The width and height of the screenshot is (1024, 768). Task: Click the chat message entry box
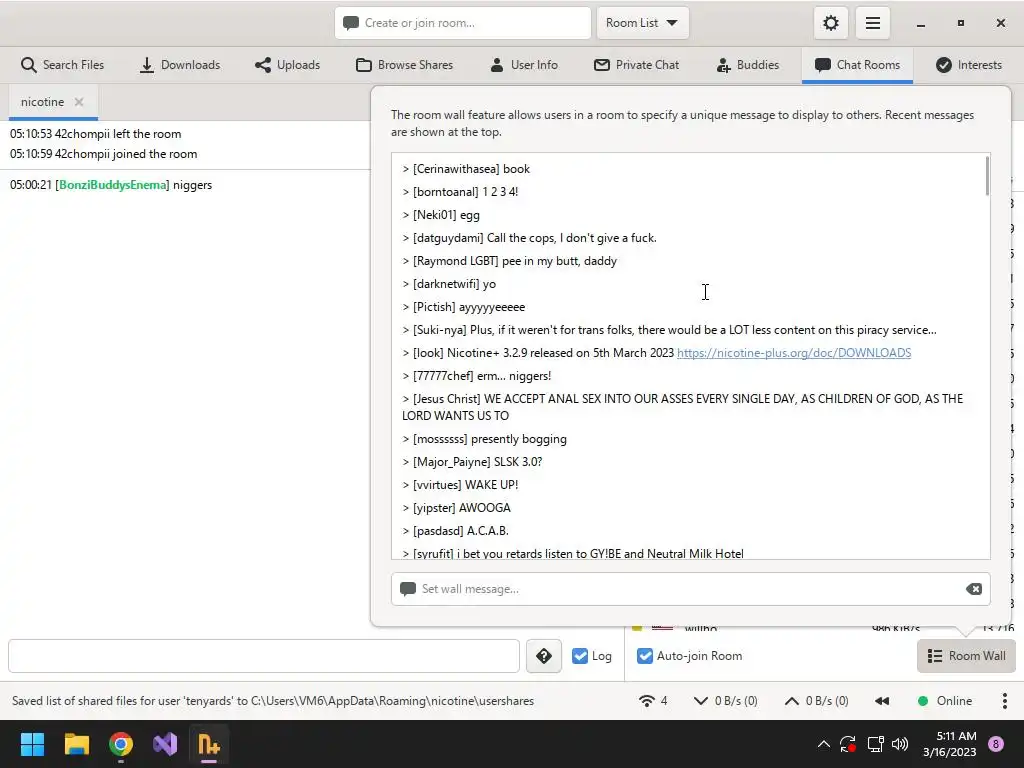[264, 656]
